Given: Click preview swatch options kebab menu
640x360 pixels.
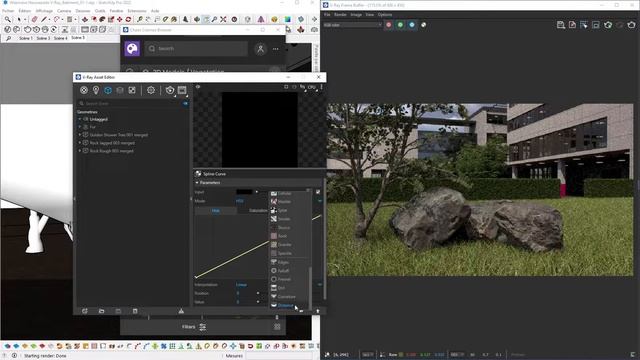Looking at the screenshot, I should click(x=322, y=87).
